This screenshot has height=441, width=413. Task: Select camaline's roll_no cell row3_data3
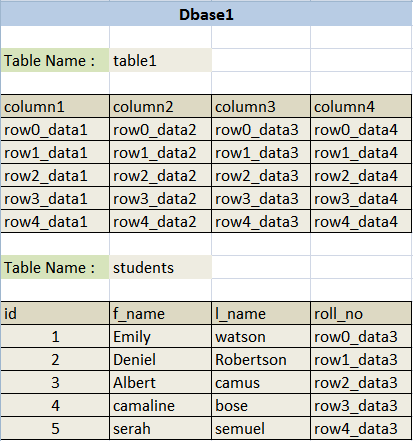tap(361, 405)
